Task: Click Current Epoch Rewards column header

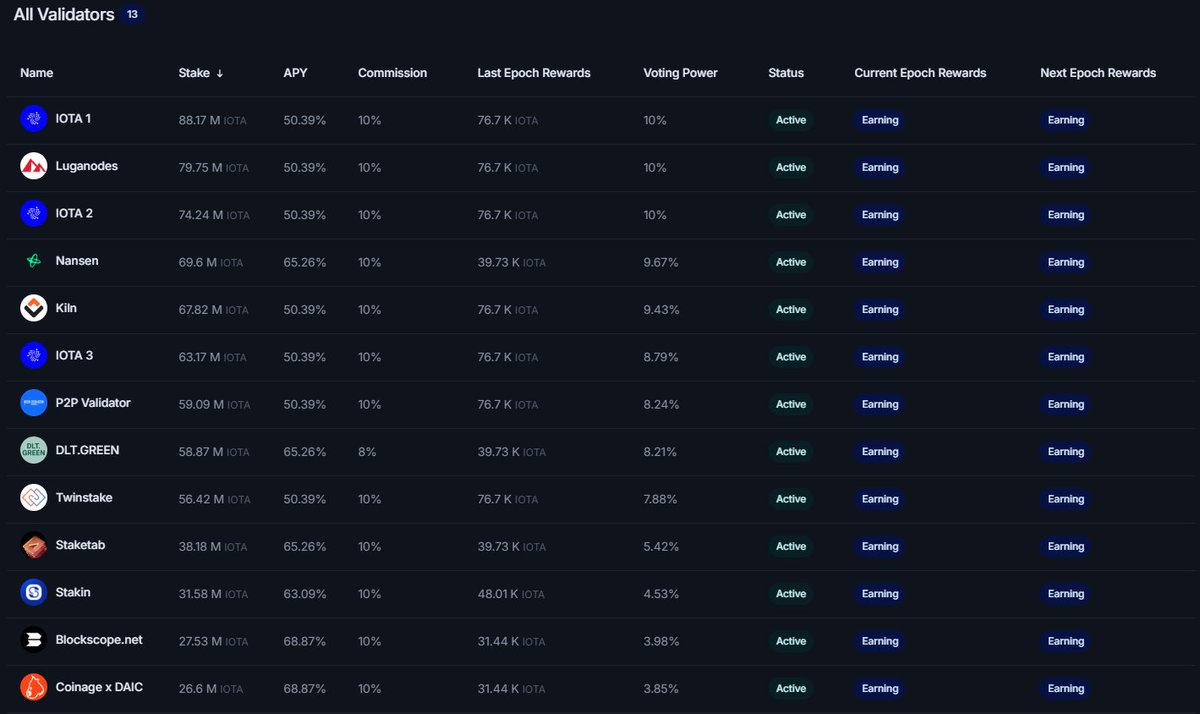Action: pyautogui.click(x=920, y=73)
